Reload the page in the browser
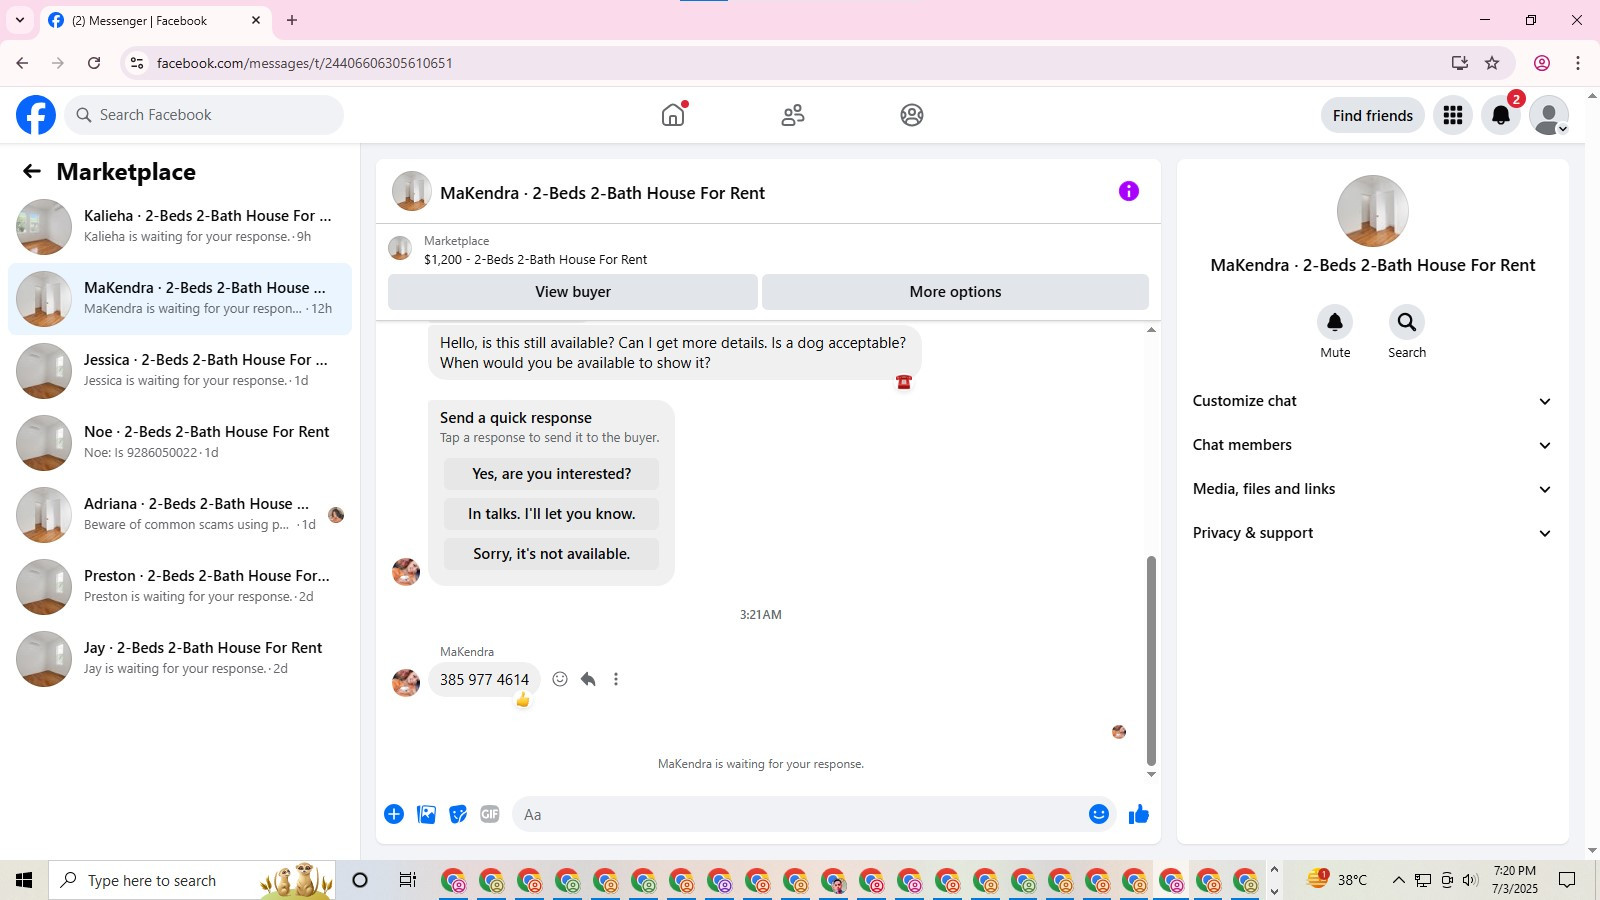 (x=94, y=63)
